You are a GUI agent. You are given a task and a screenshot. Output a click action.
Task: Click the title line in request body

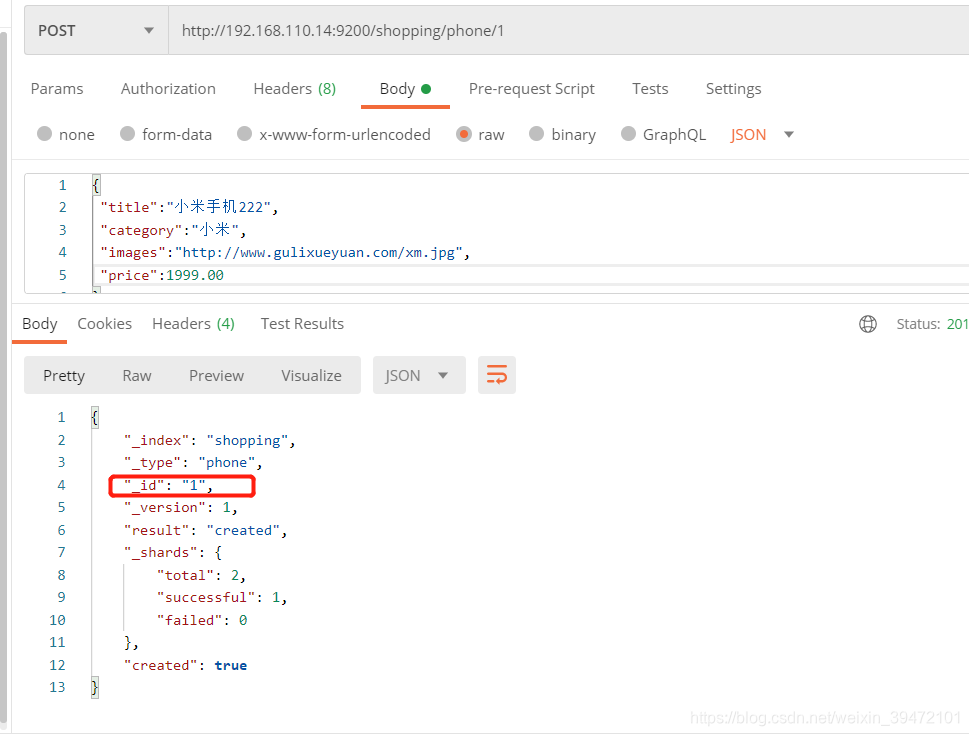tap(189, 207)
